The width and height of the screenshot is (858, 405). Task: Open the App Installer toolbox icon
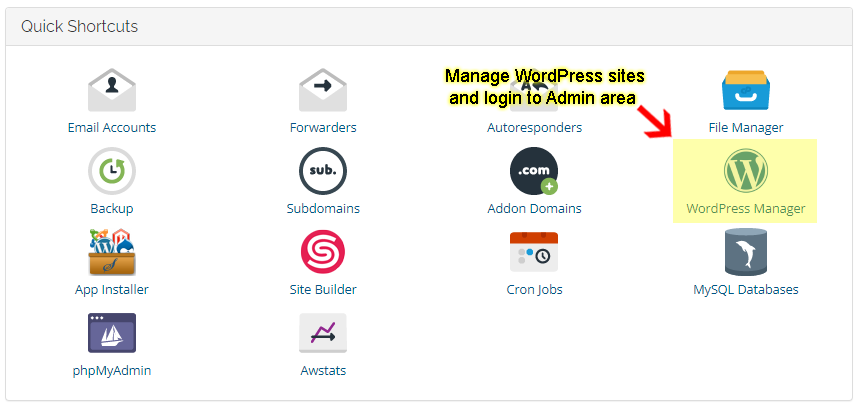pyautogui.click(x=112, y=252)
